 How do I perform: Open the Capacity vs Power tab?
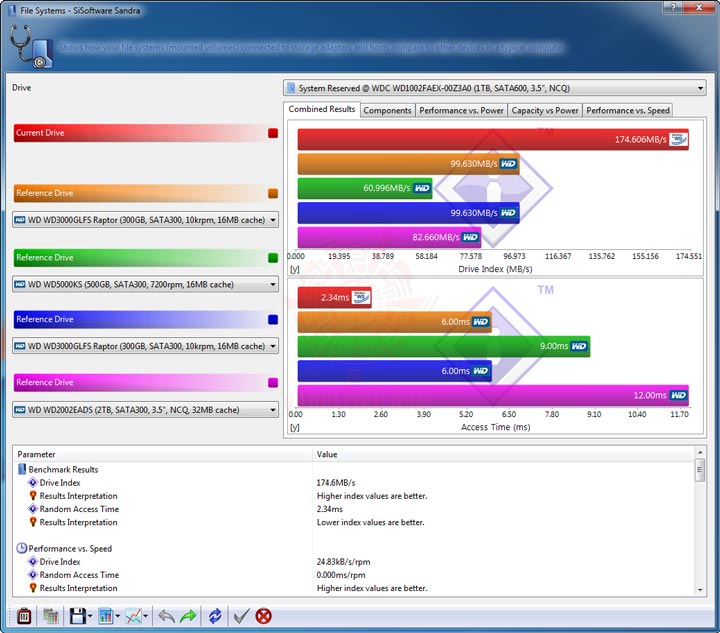point(545,111)
